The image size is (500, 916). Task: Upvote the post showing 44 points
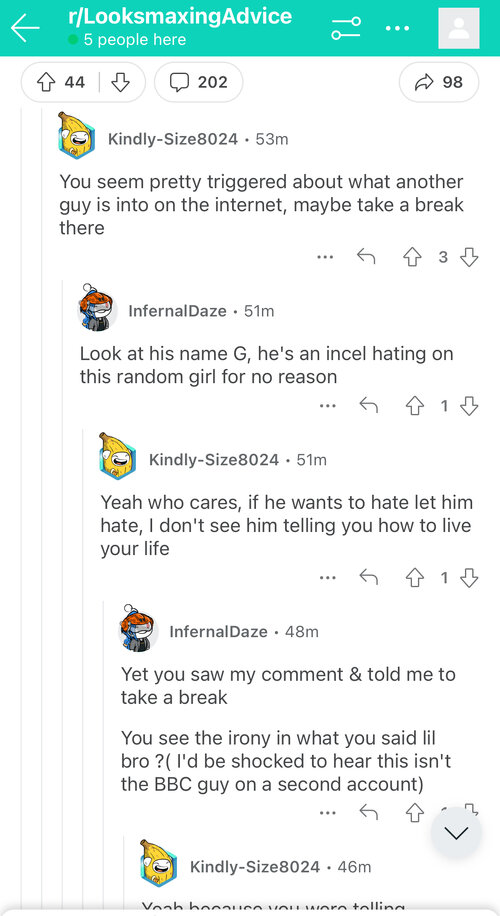[x=46, y=82]
